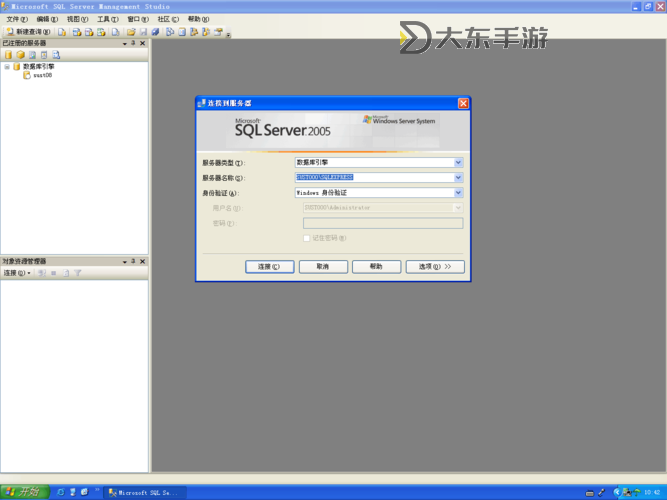Close the Object Explorer panel

(143, 261)
